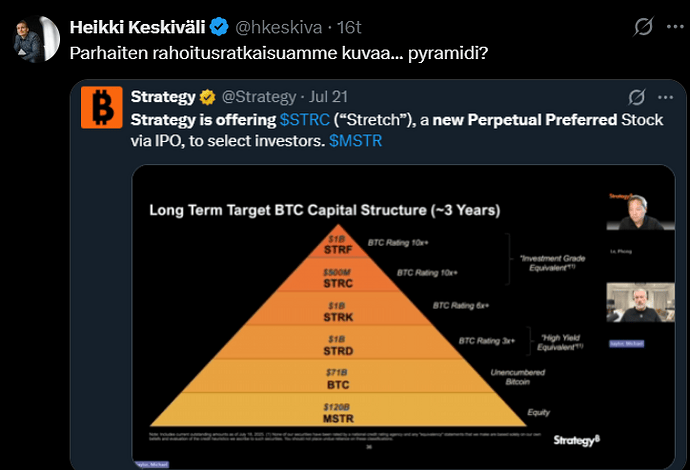Click the Strategy bitcoin logo avatar
The image size is (690, 470).
point(102,108)
